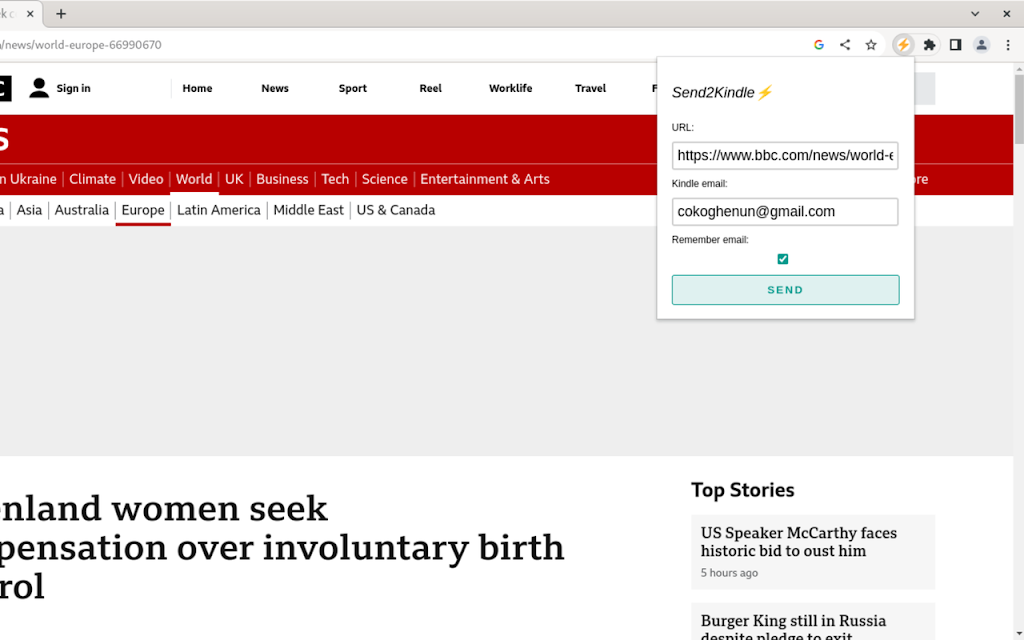The width and height of the screenshot is (1024, 640).
Task: Open the Extensions puzzle icon
Action: point(929,45)
